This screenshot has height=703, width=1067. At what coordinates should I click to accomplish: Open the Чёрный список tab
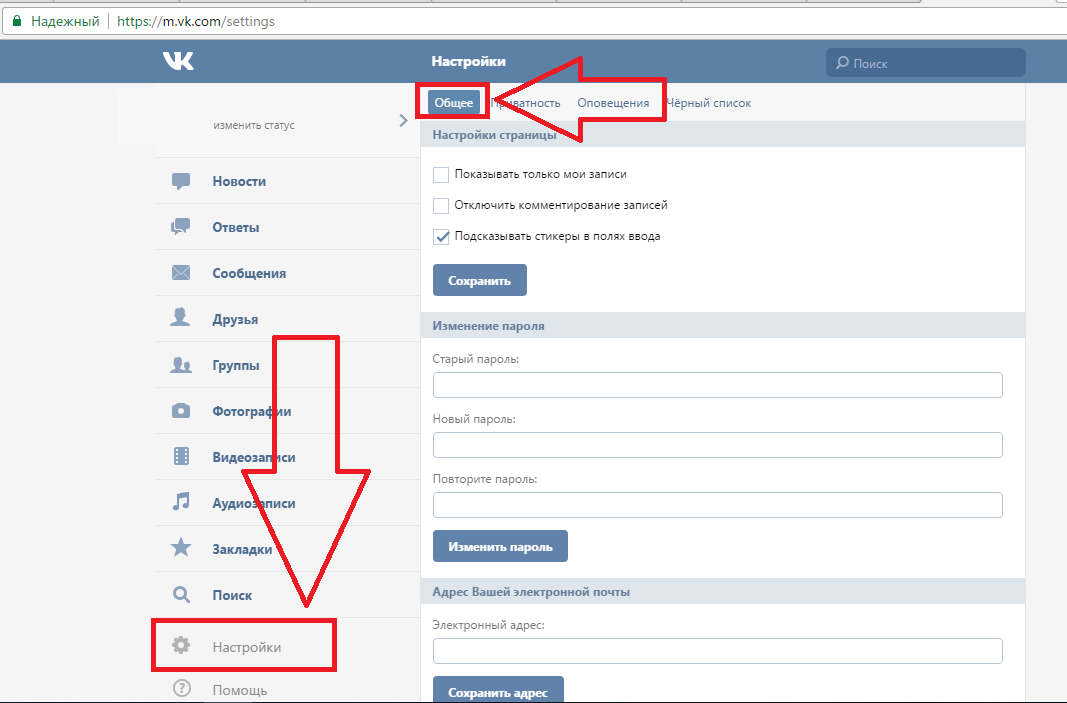[708, 103]
